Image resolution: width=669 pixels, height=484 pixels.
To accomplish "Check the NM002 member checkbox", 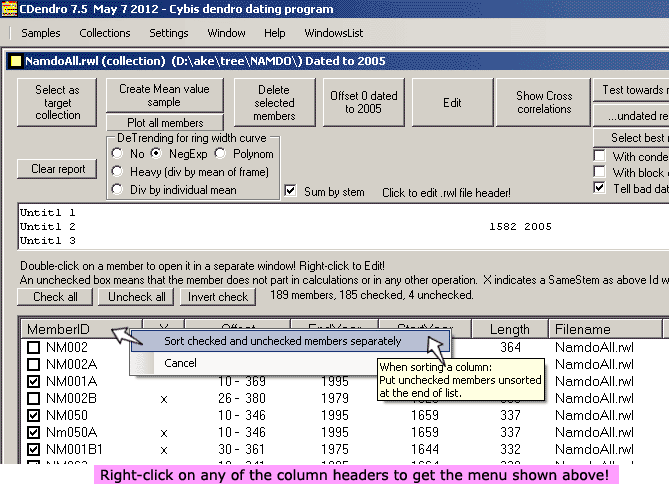I will point(33,347).
